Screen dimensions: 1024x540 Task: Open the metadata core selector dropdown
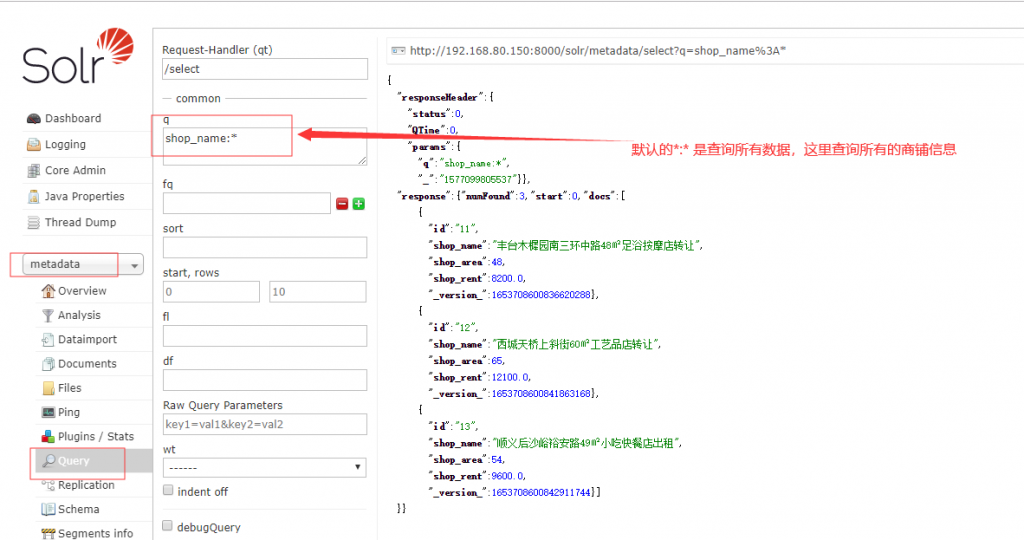78,265
